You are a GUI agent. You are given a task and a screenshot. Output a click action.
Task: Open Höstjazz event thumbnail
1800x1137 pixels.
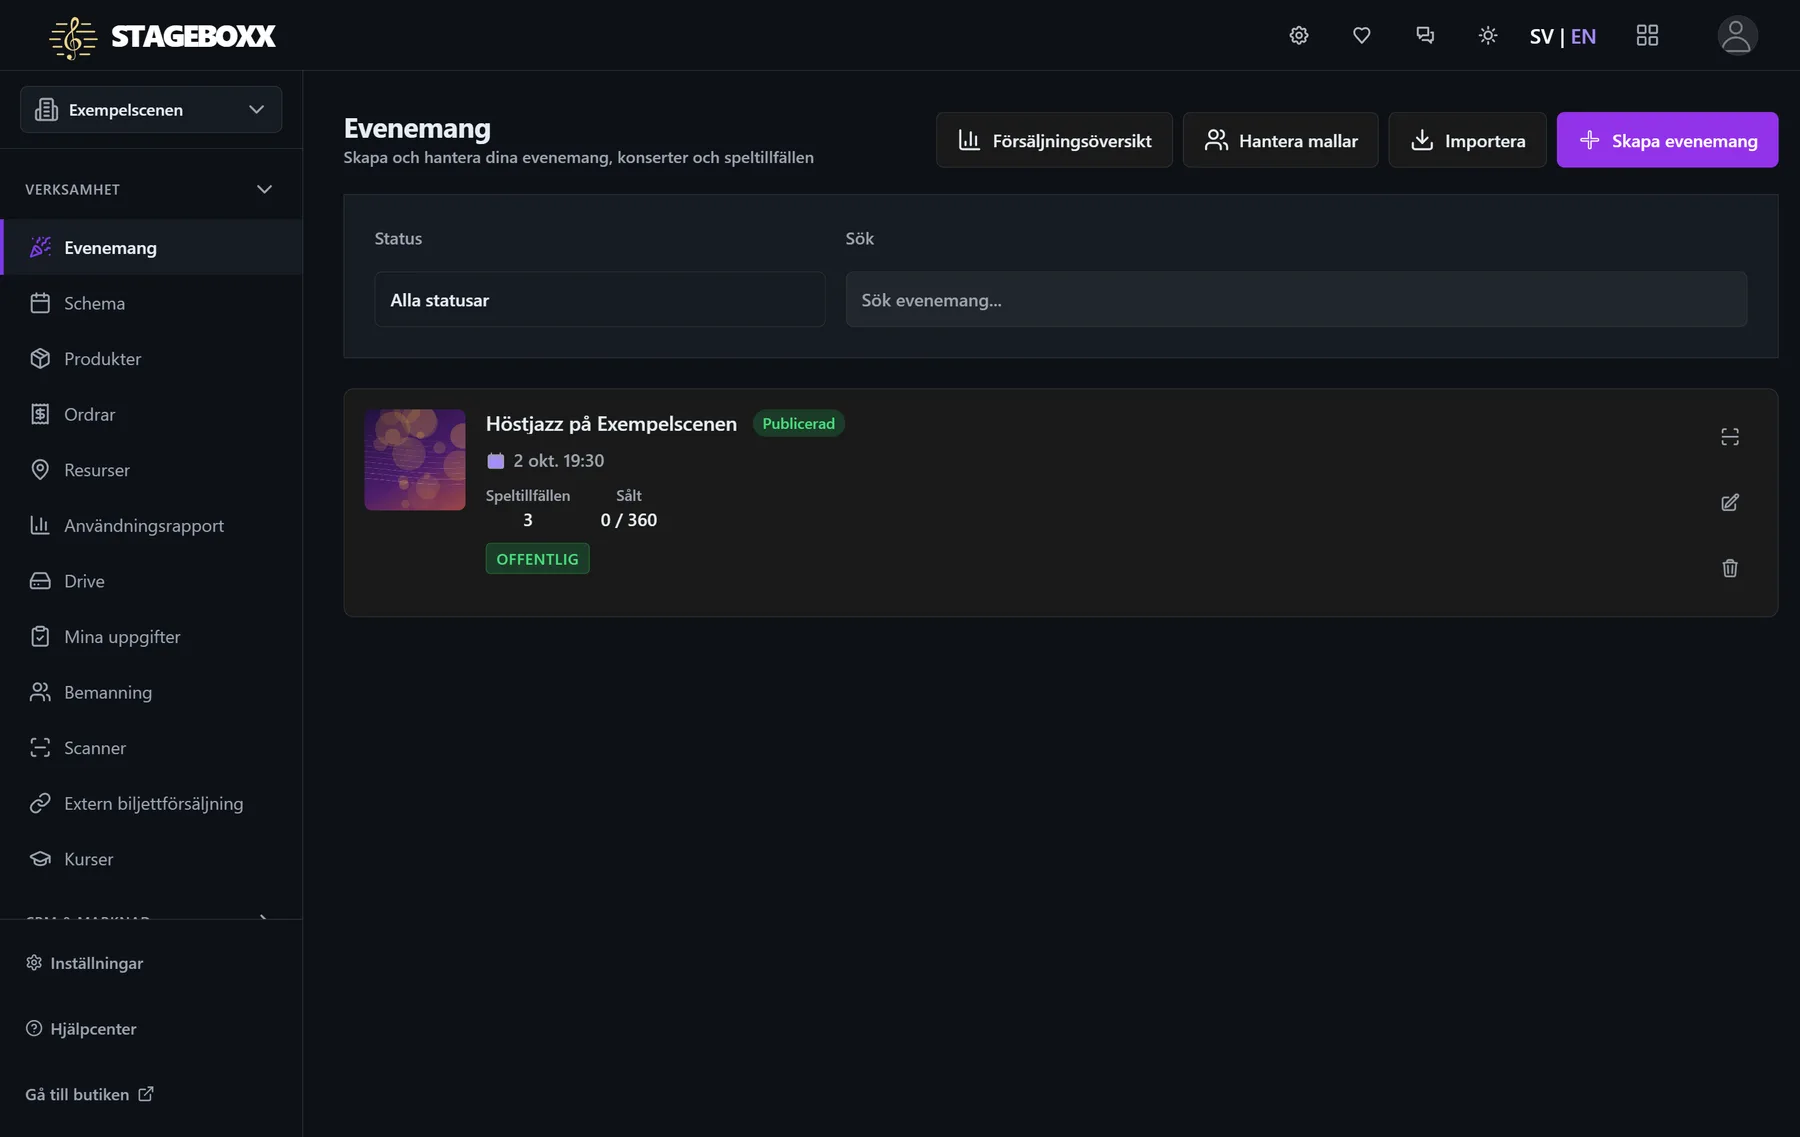coord(415,460)
